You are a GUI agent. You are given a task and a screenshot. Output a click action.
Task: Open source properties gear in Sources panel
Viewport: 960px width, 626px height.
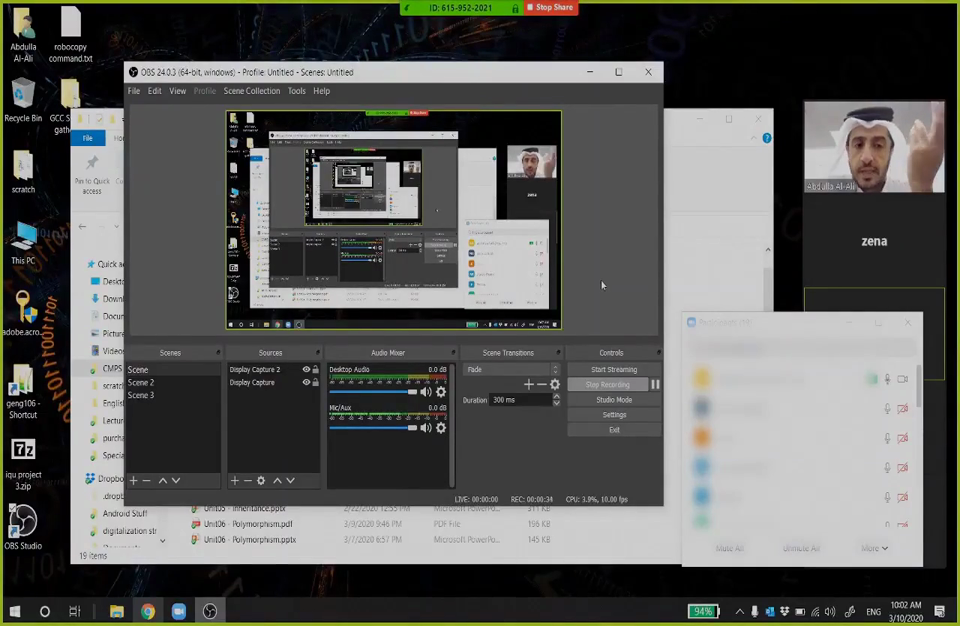tap(261, 481)
